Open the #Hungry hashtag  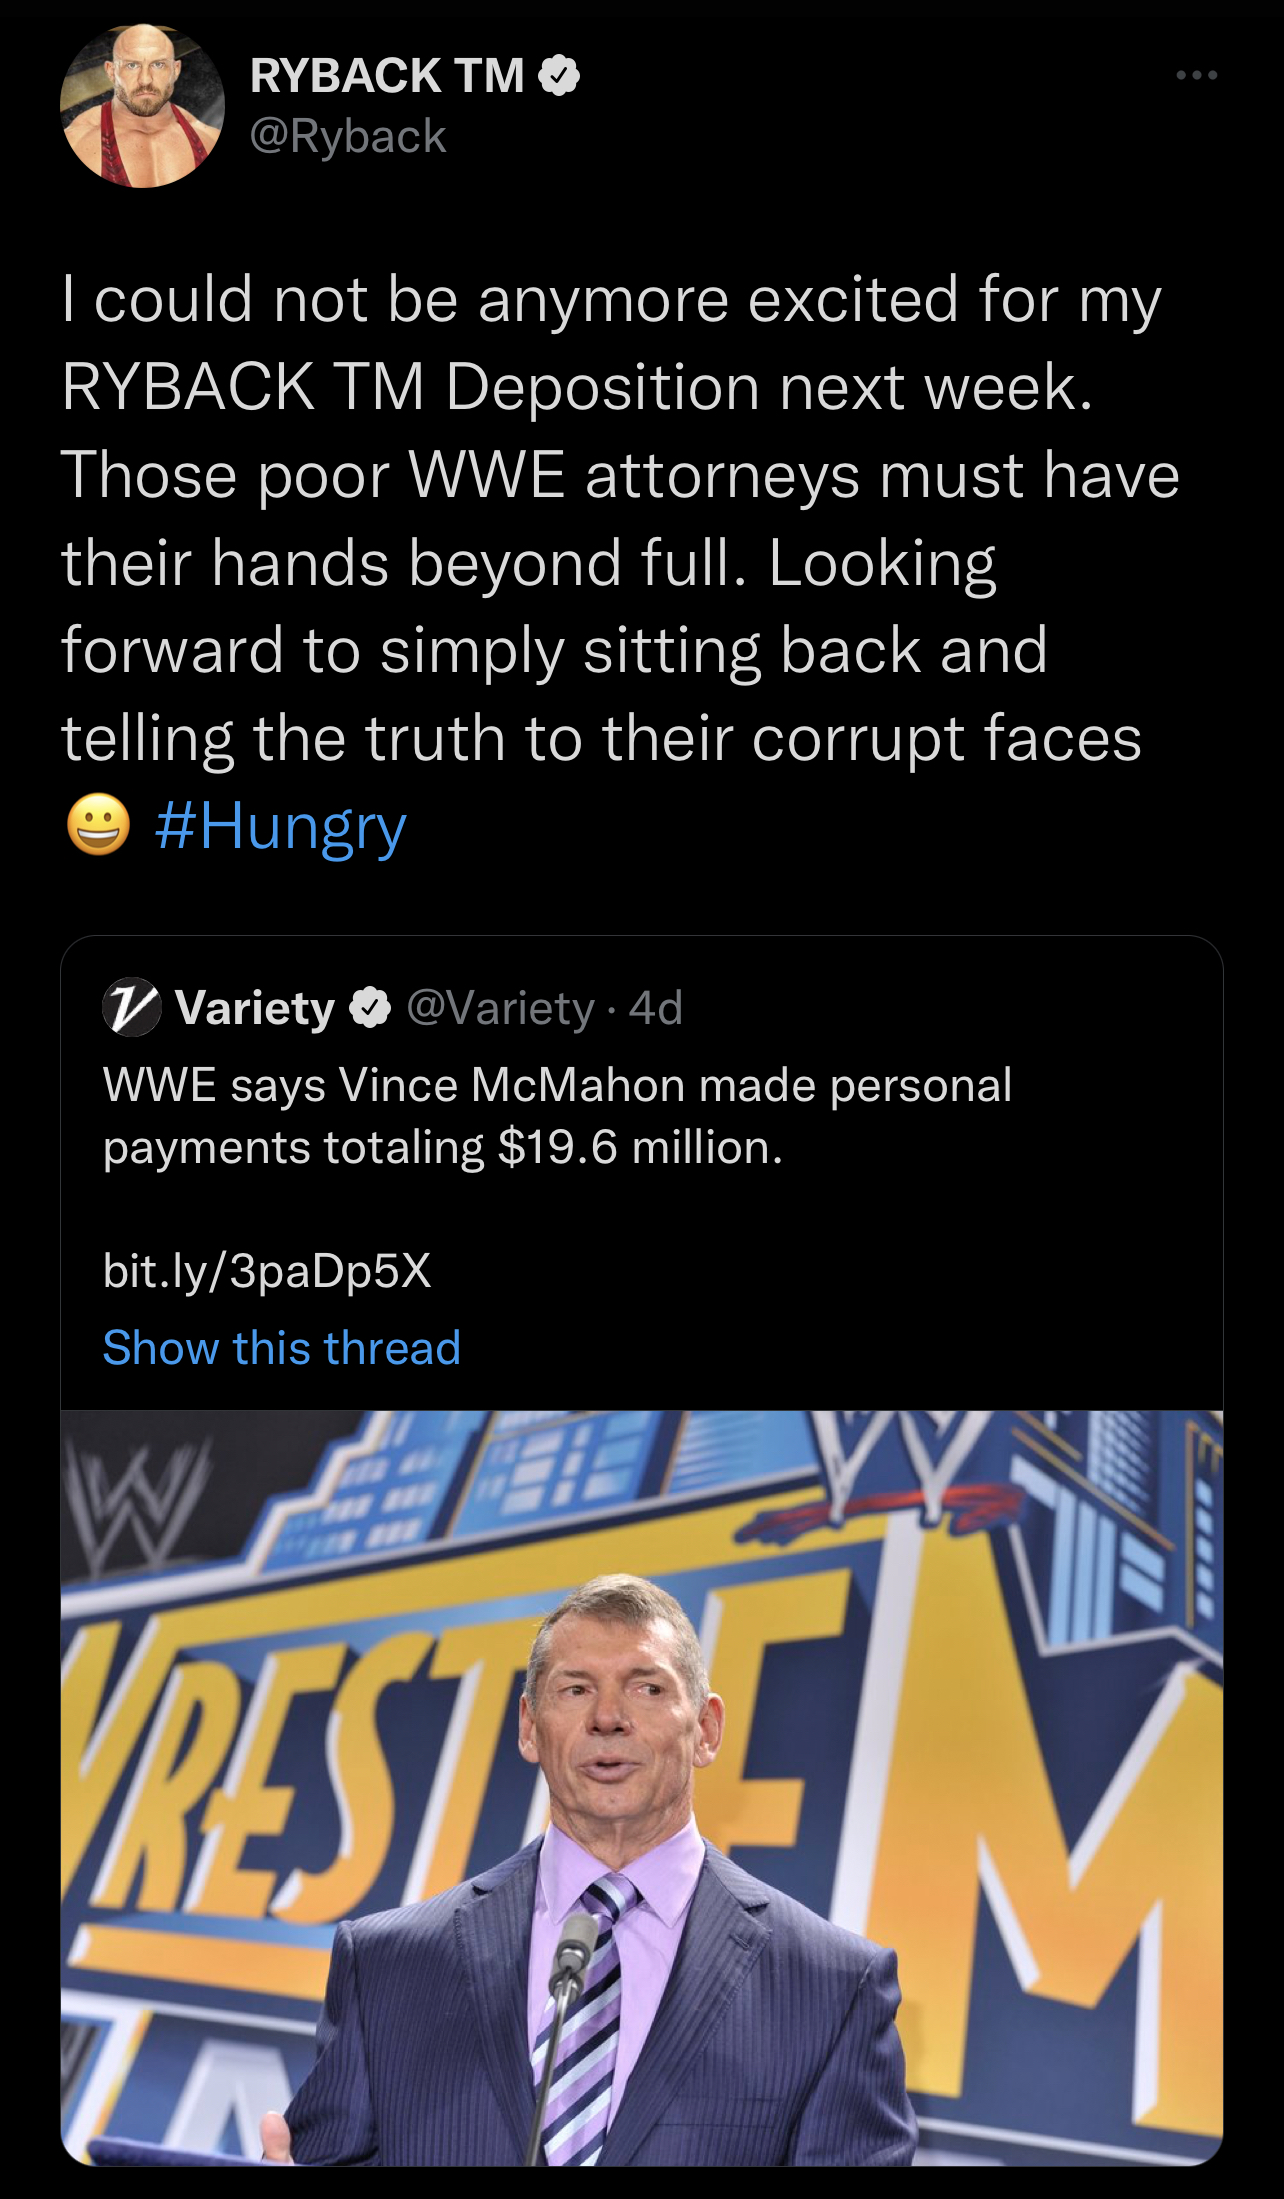pyautogui.click(x=281, y=827)
